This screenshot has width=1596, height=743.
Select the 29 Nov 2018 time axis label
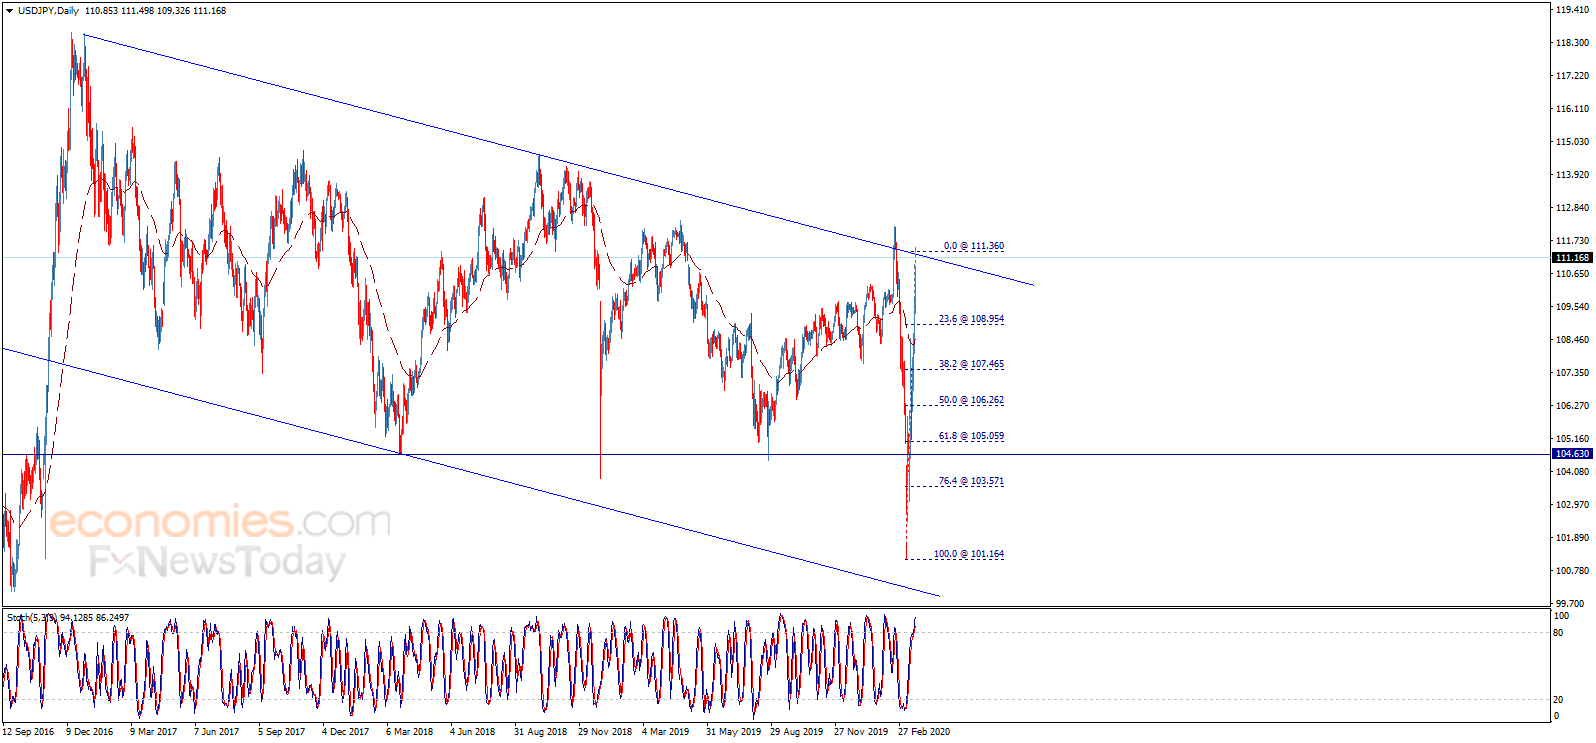[605, 731]
